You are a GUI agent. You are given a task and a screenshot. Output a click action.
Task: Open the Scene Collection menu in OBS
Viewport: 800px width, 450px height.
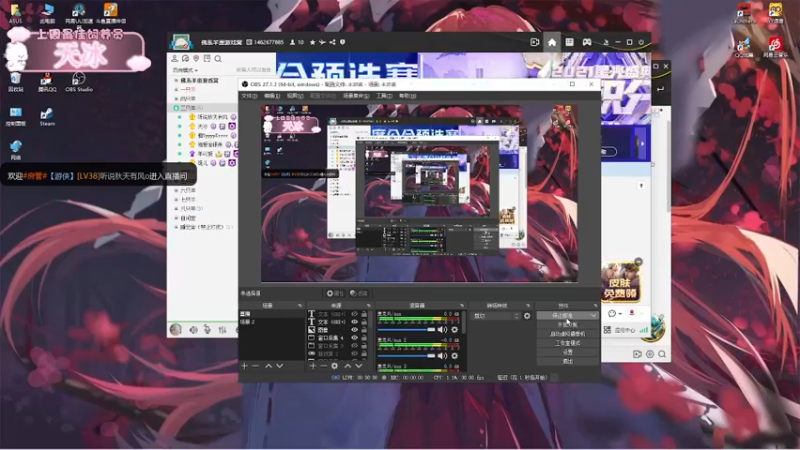[356, 96]
